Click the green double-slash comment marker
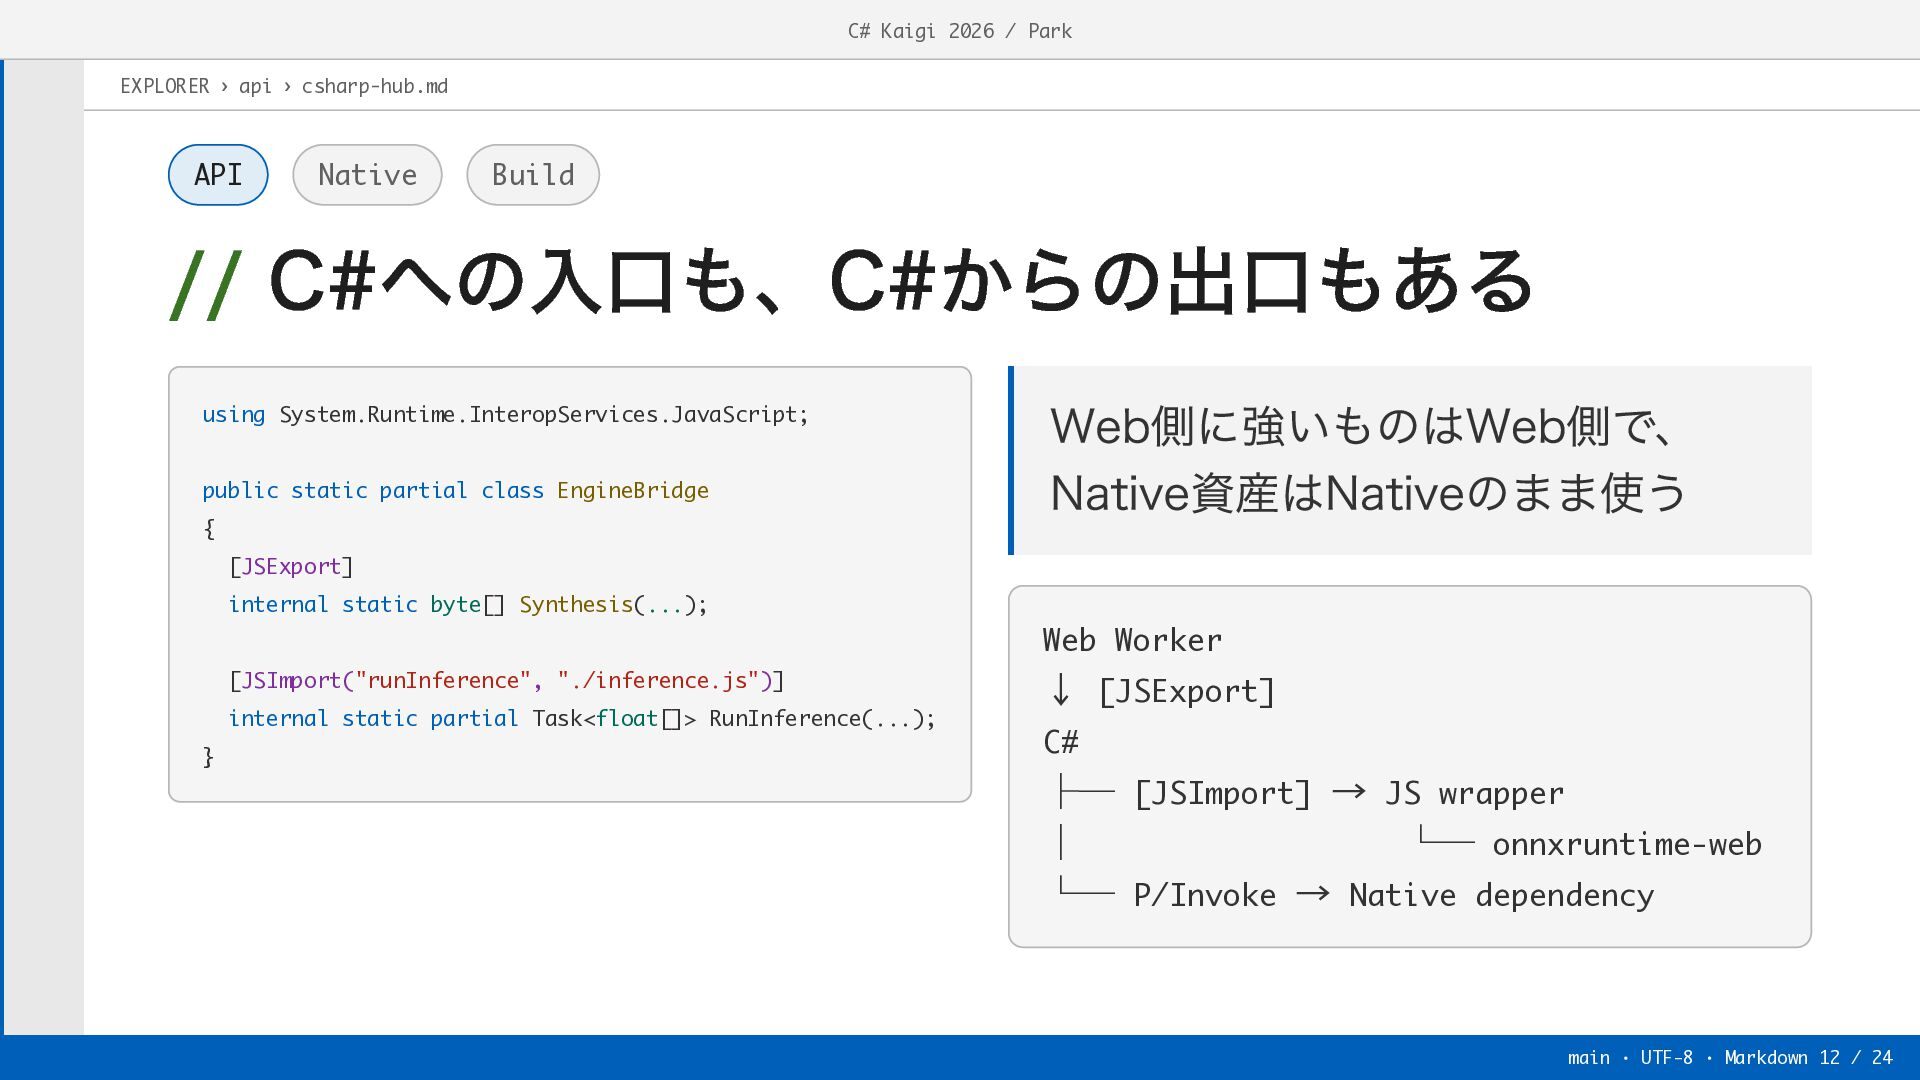This screenshot has height=1080, width=1920. [x=205, y=284]
